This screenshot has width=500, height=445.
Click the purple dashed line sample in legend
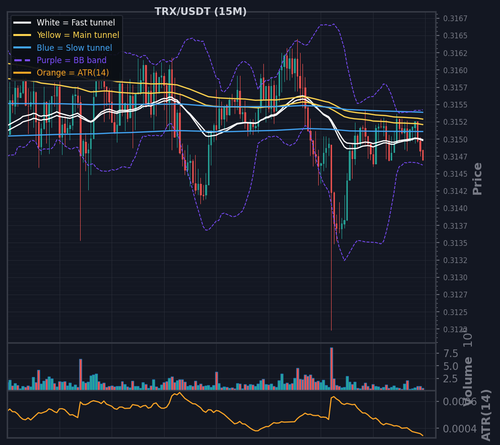[22, 60]
